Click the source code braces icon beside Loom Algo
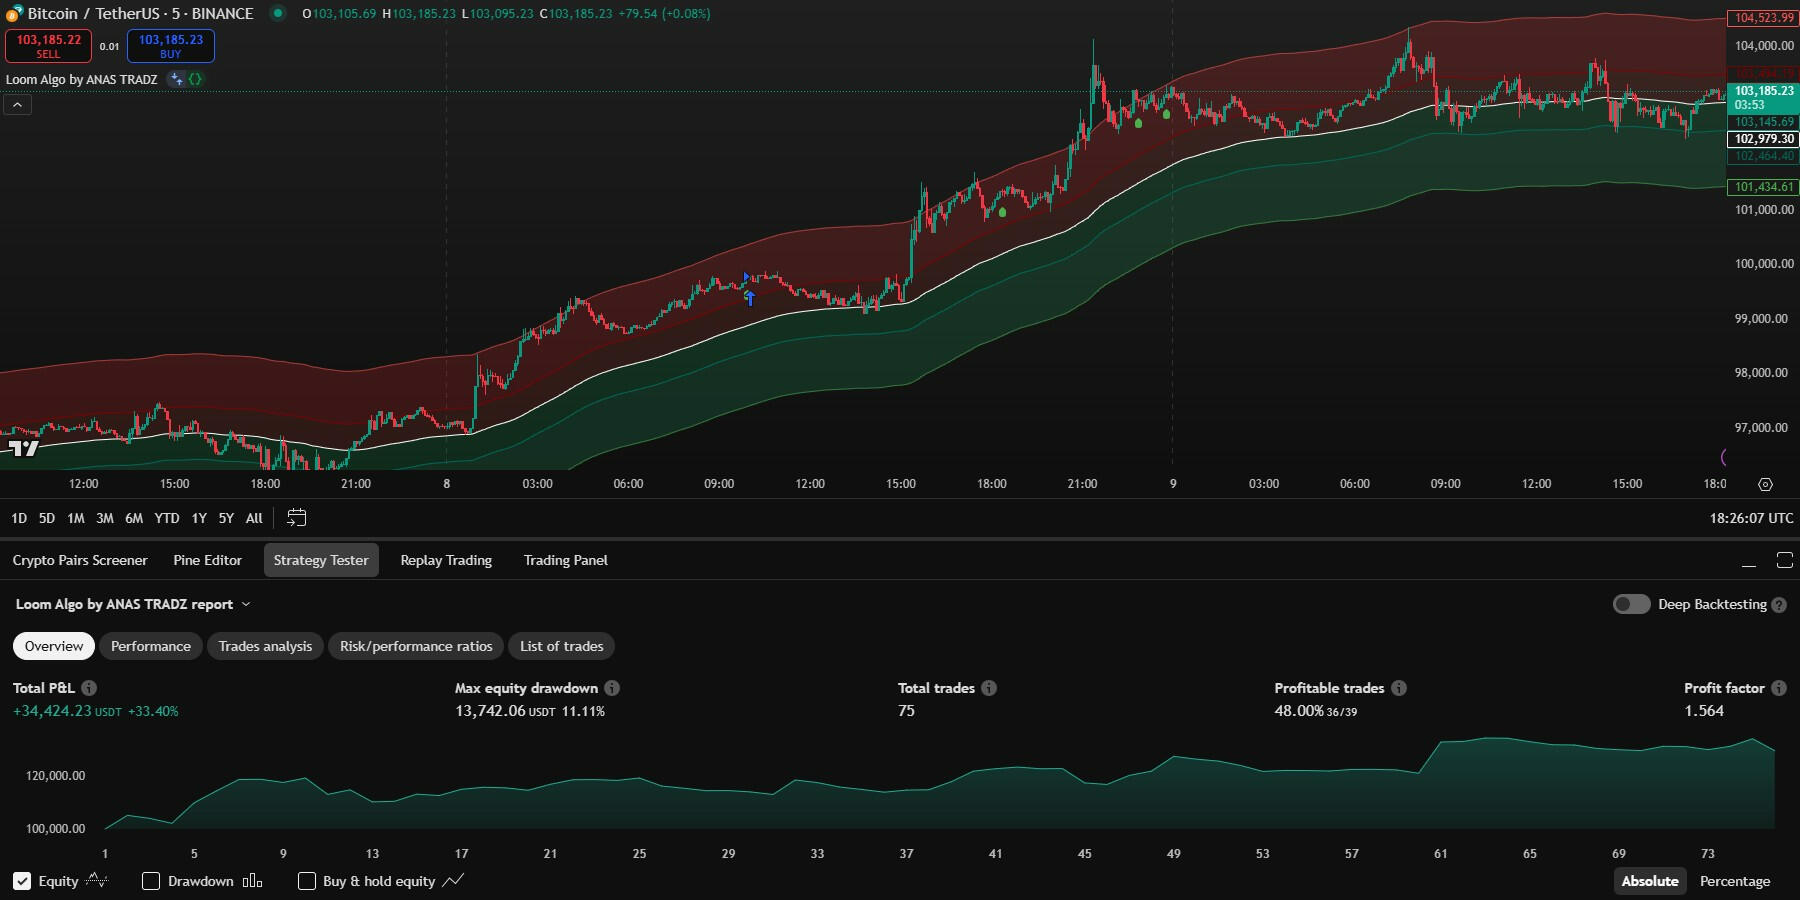Screen dimensions: 1800x900 point(196,79)
